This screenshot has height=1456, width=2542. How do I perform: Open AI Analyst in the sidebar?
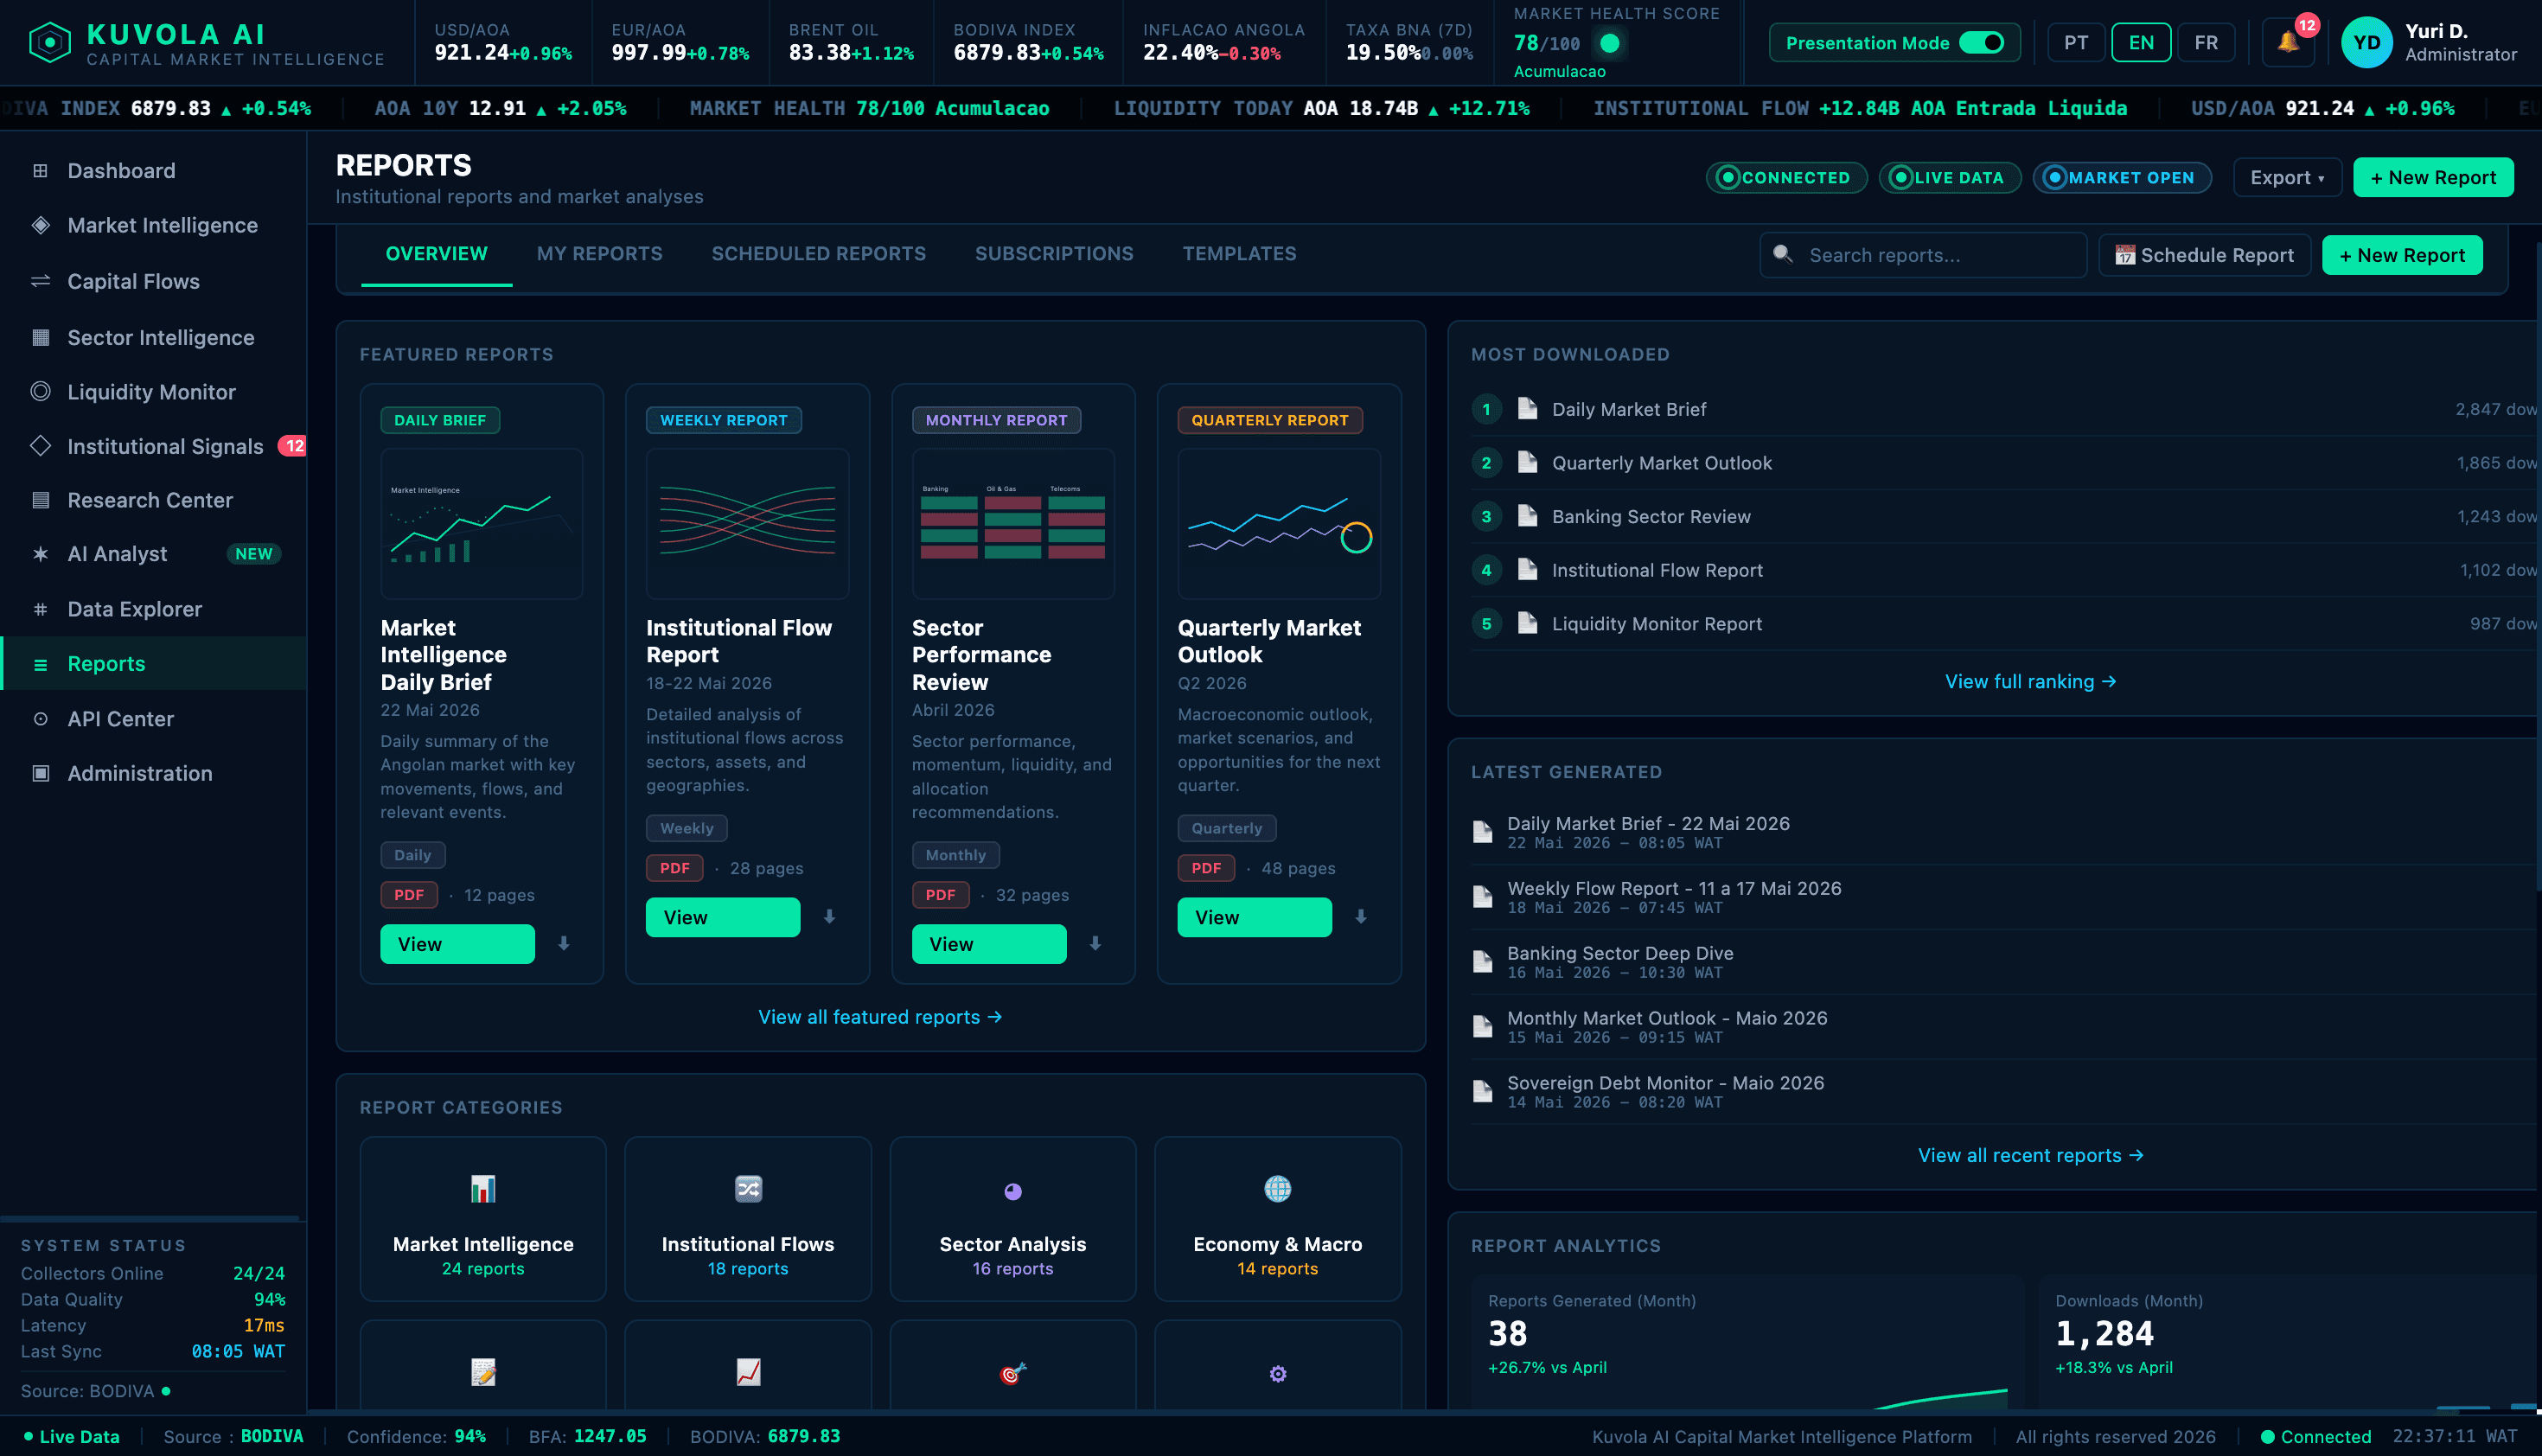(x=153, y=554)
